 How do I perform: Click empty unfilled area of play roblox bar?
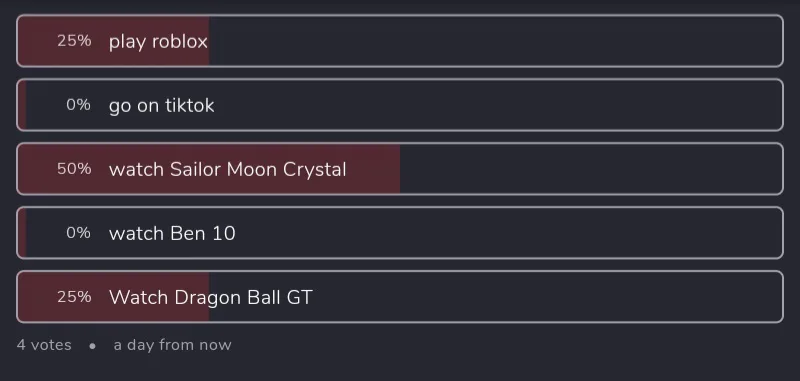tap(495, 41)
